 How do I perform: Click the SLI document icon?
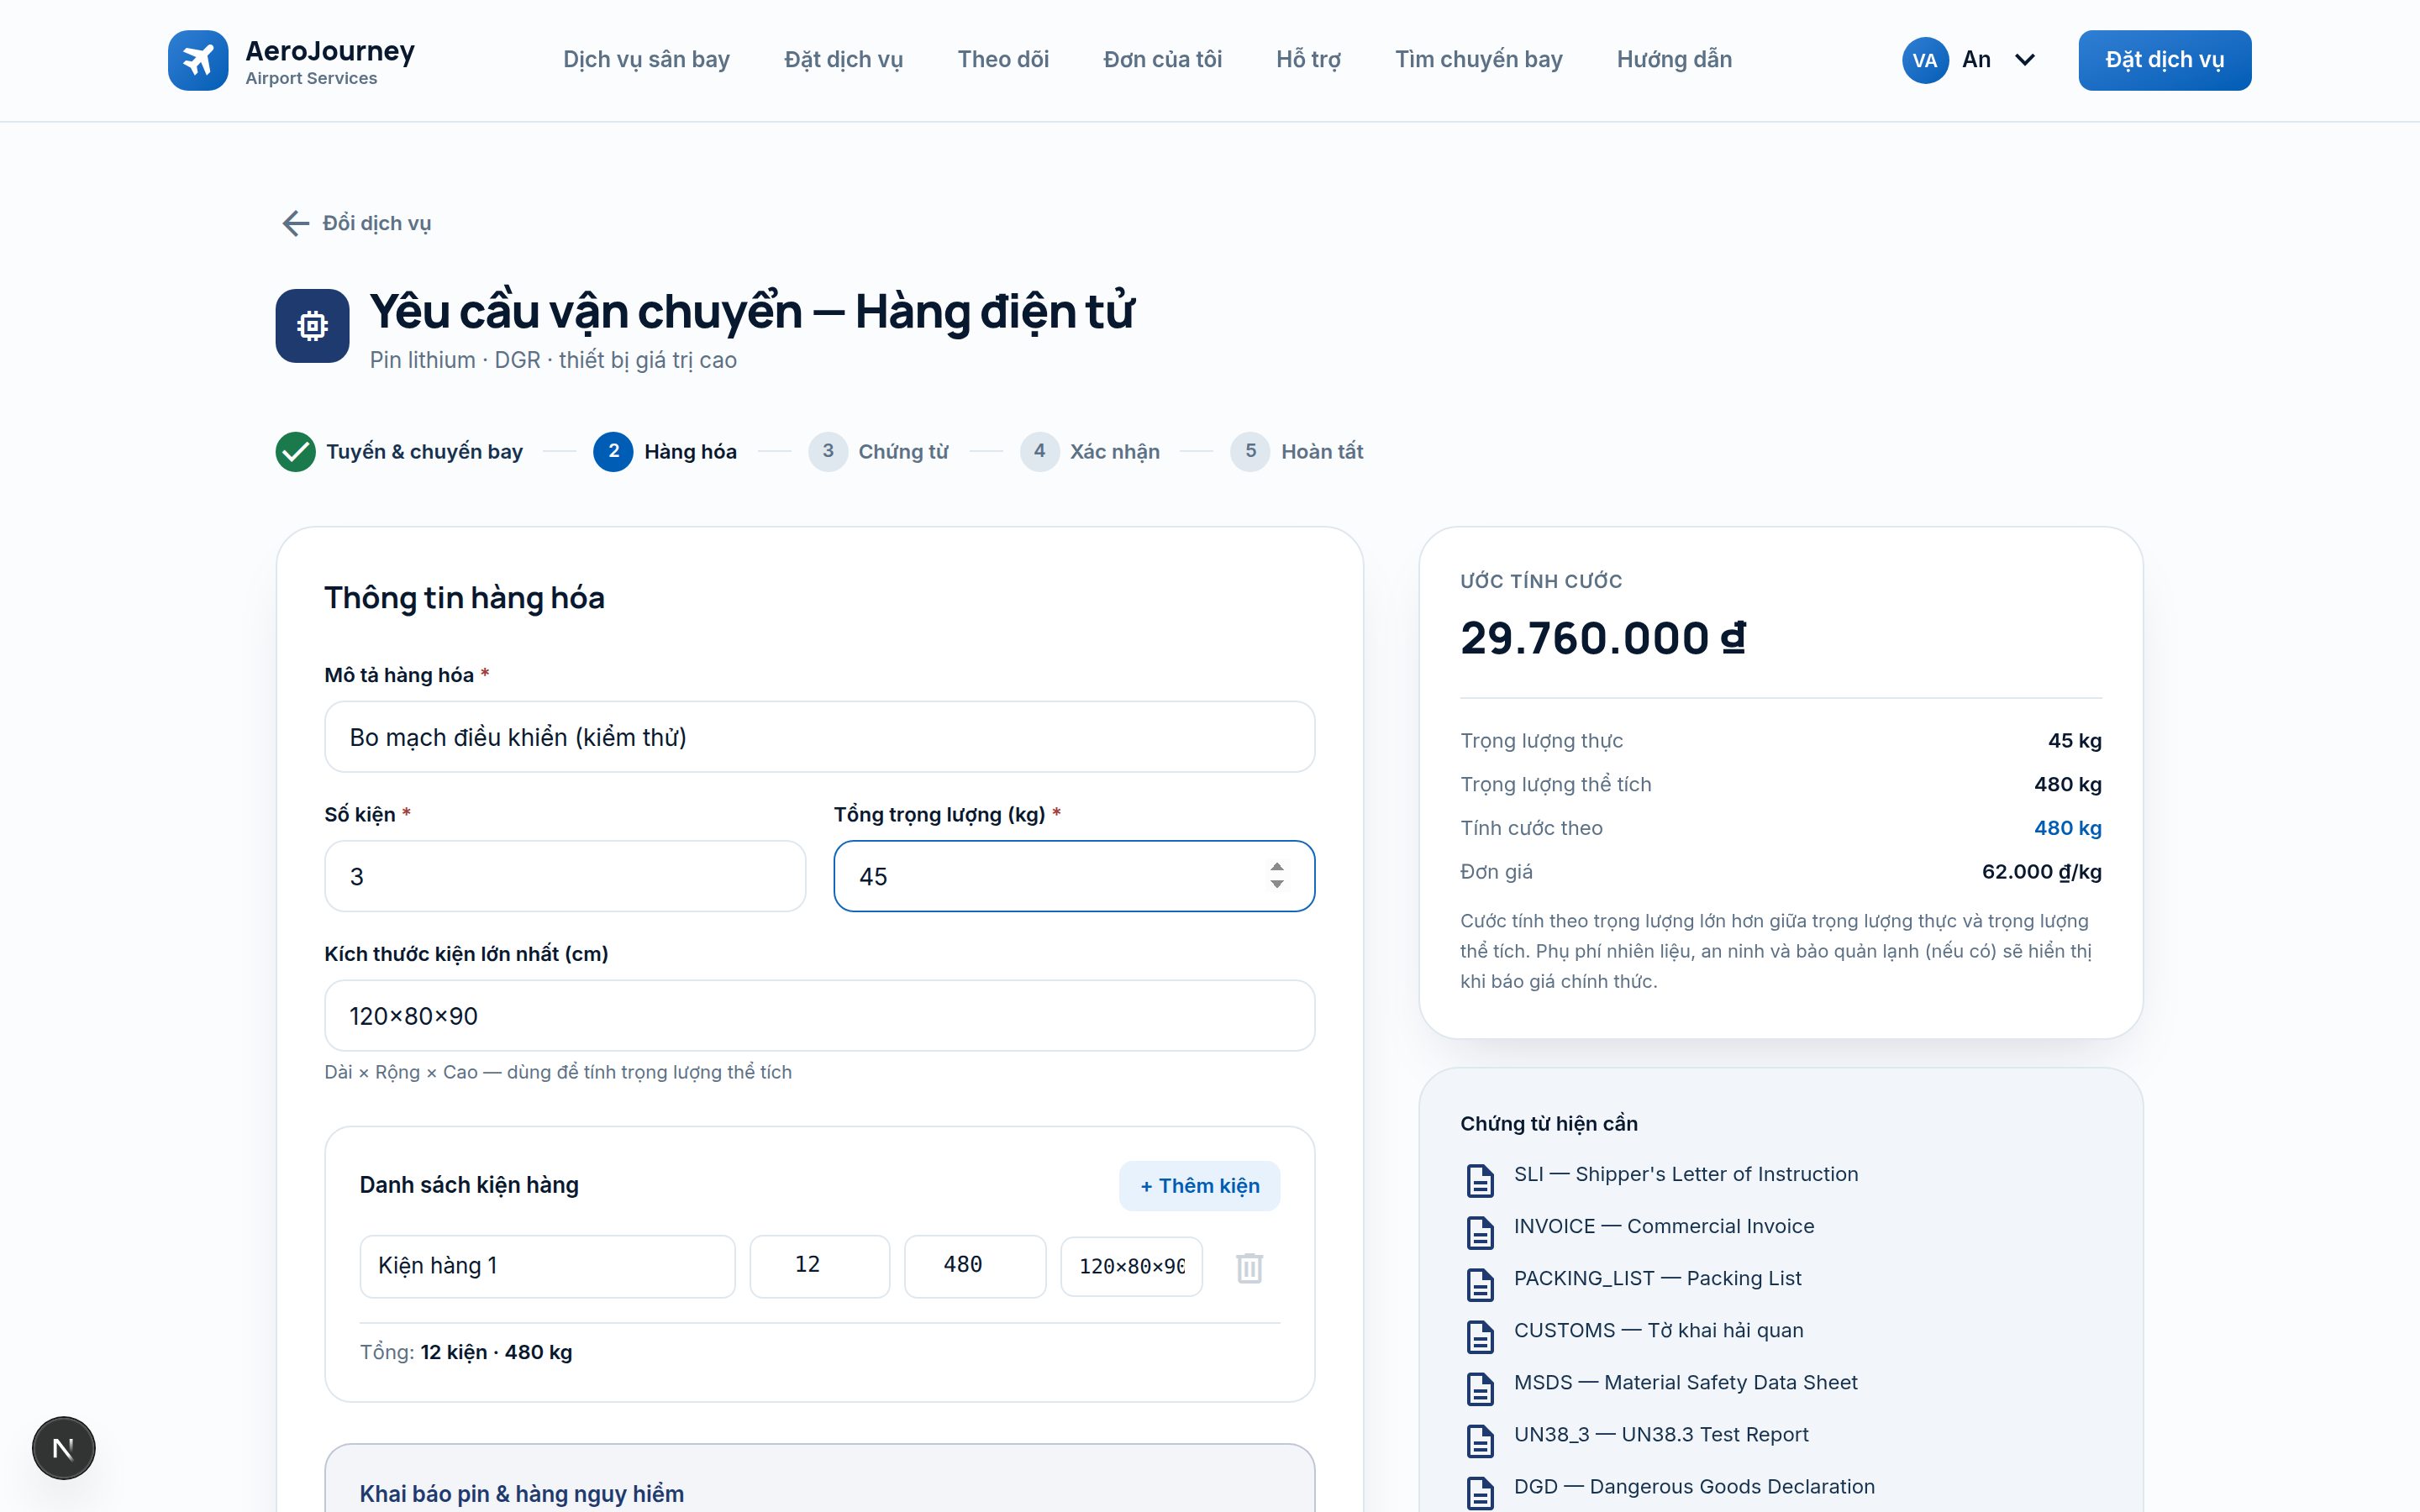(x=1480, y=1180)
